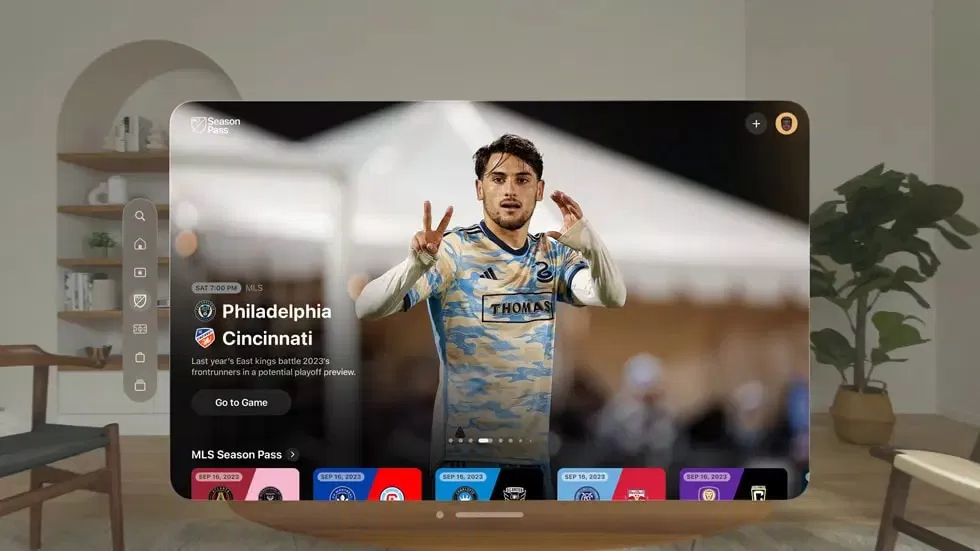Go to Home tab in sidebar
The image size is (980, 551).
tap(140, 243)
